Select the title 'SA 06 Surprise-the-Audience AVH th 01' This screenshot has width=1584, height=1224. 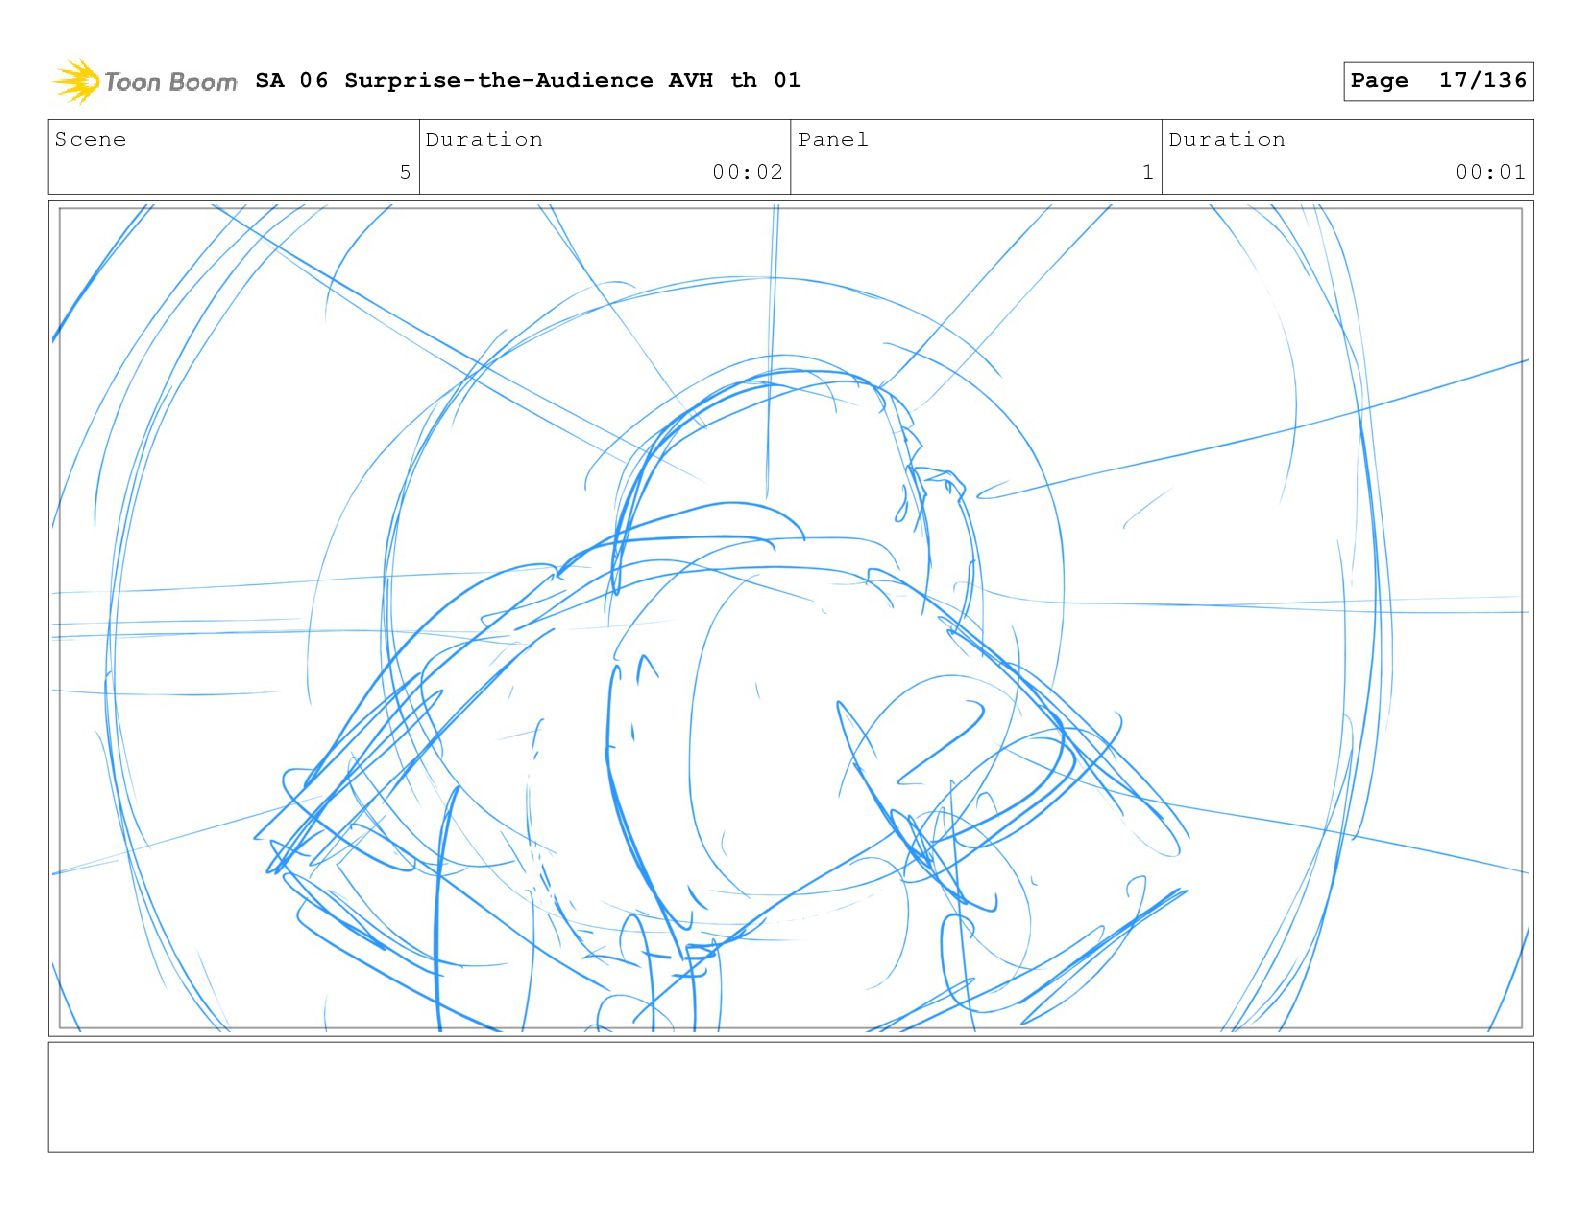(x=528, y=80)
